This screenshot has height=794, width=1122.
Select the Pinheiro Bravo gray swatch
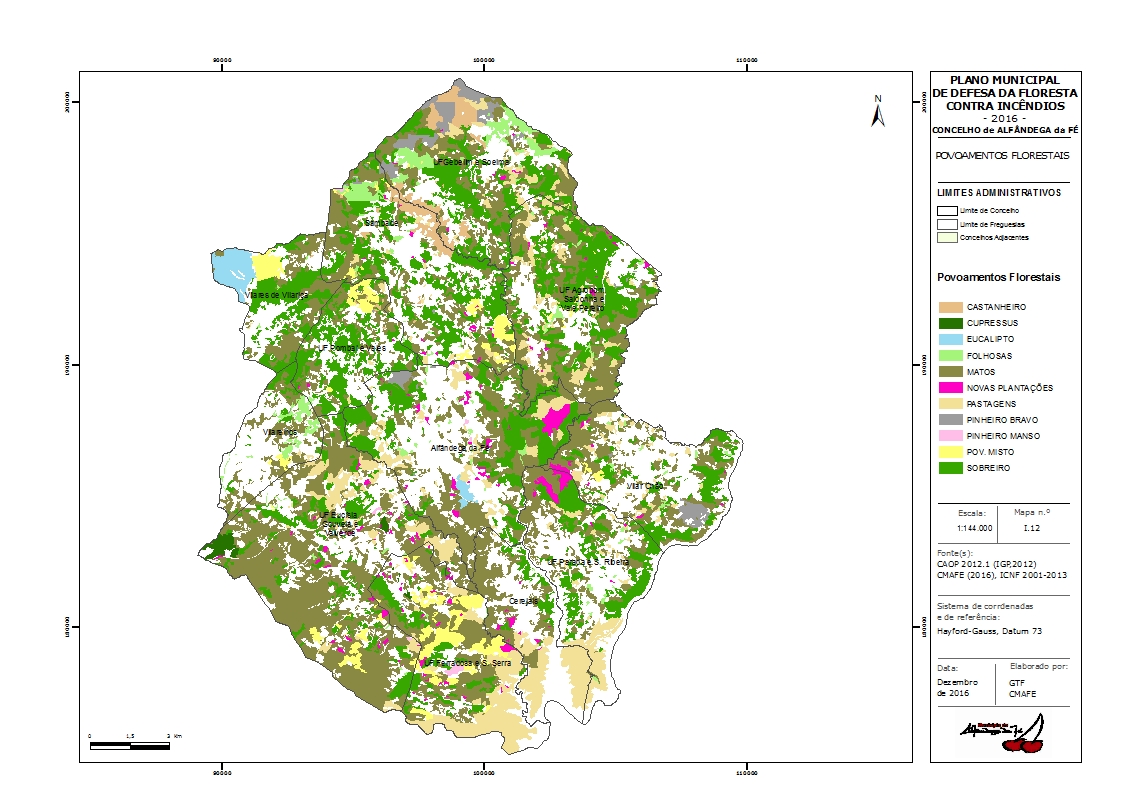[950, 420]
